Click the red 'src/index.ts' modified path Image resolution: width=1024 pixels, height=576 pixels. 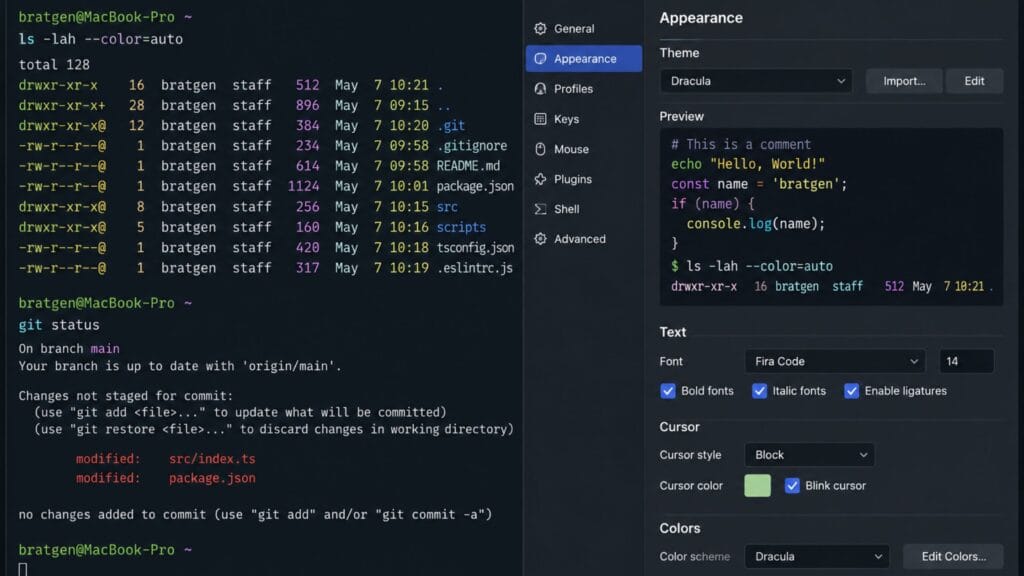pos(212,459)
